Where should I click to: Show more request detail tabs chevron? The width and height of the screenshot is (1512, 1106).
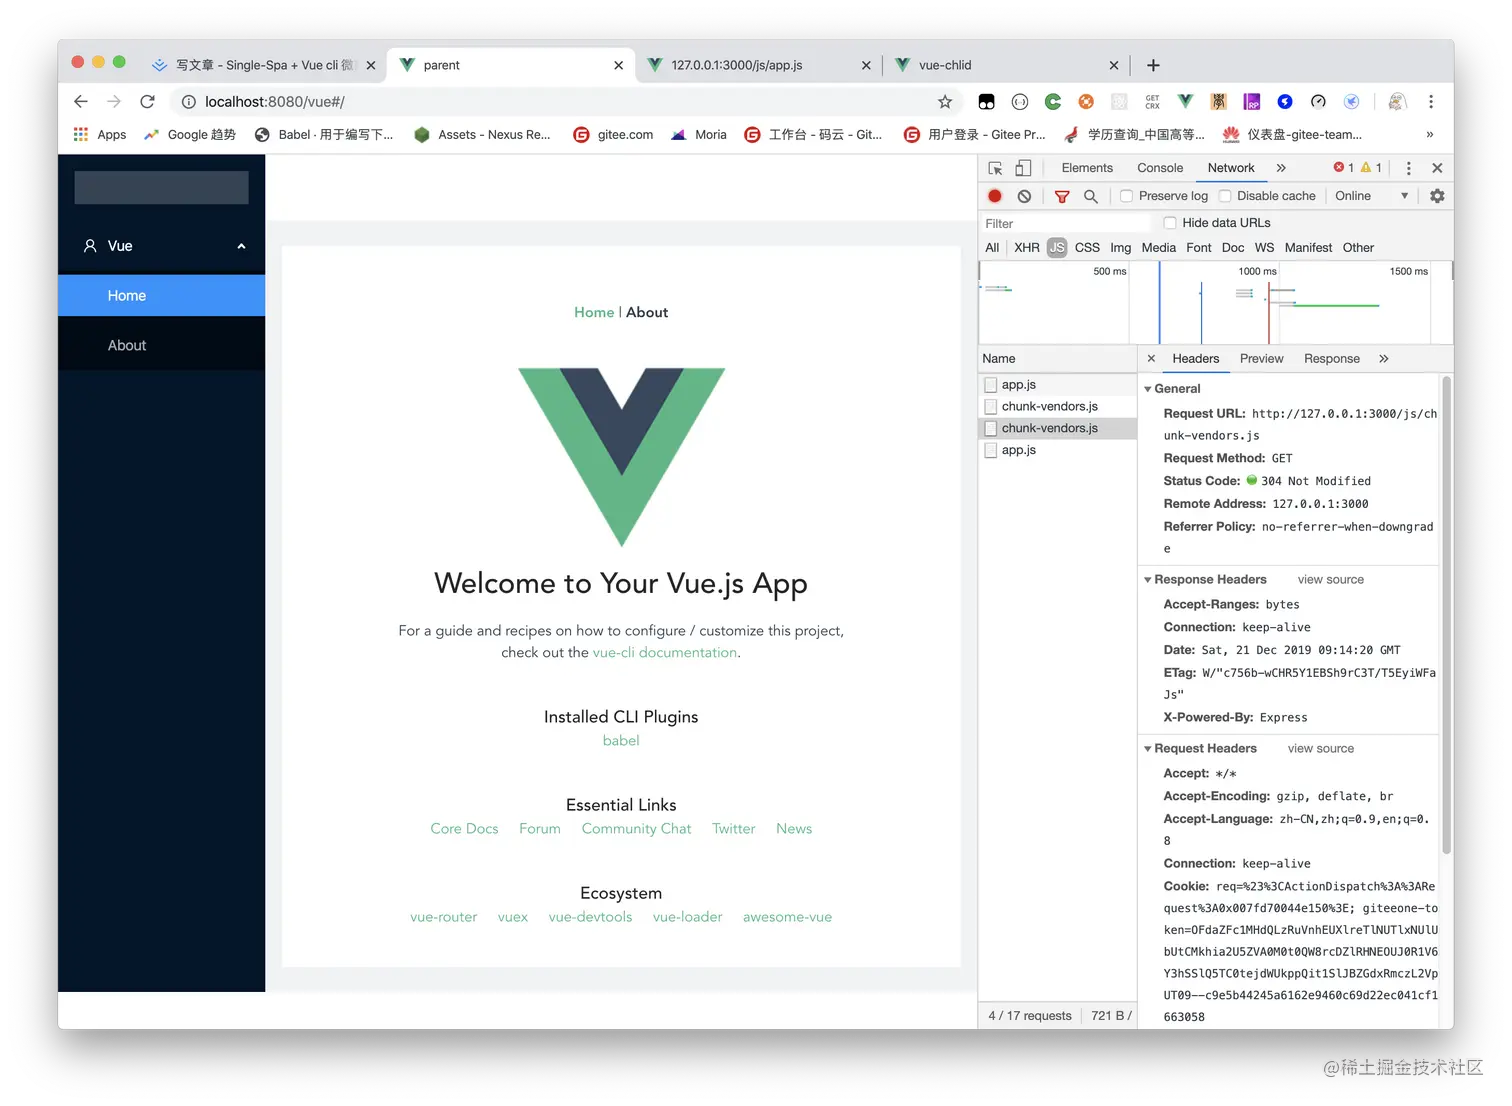(x=1384, y=358)
